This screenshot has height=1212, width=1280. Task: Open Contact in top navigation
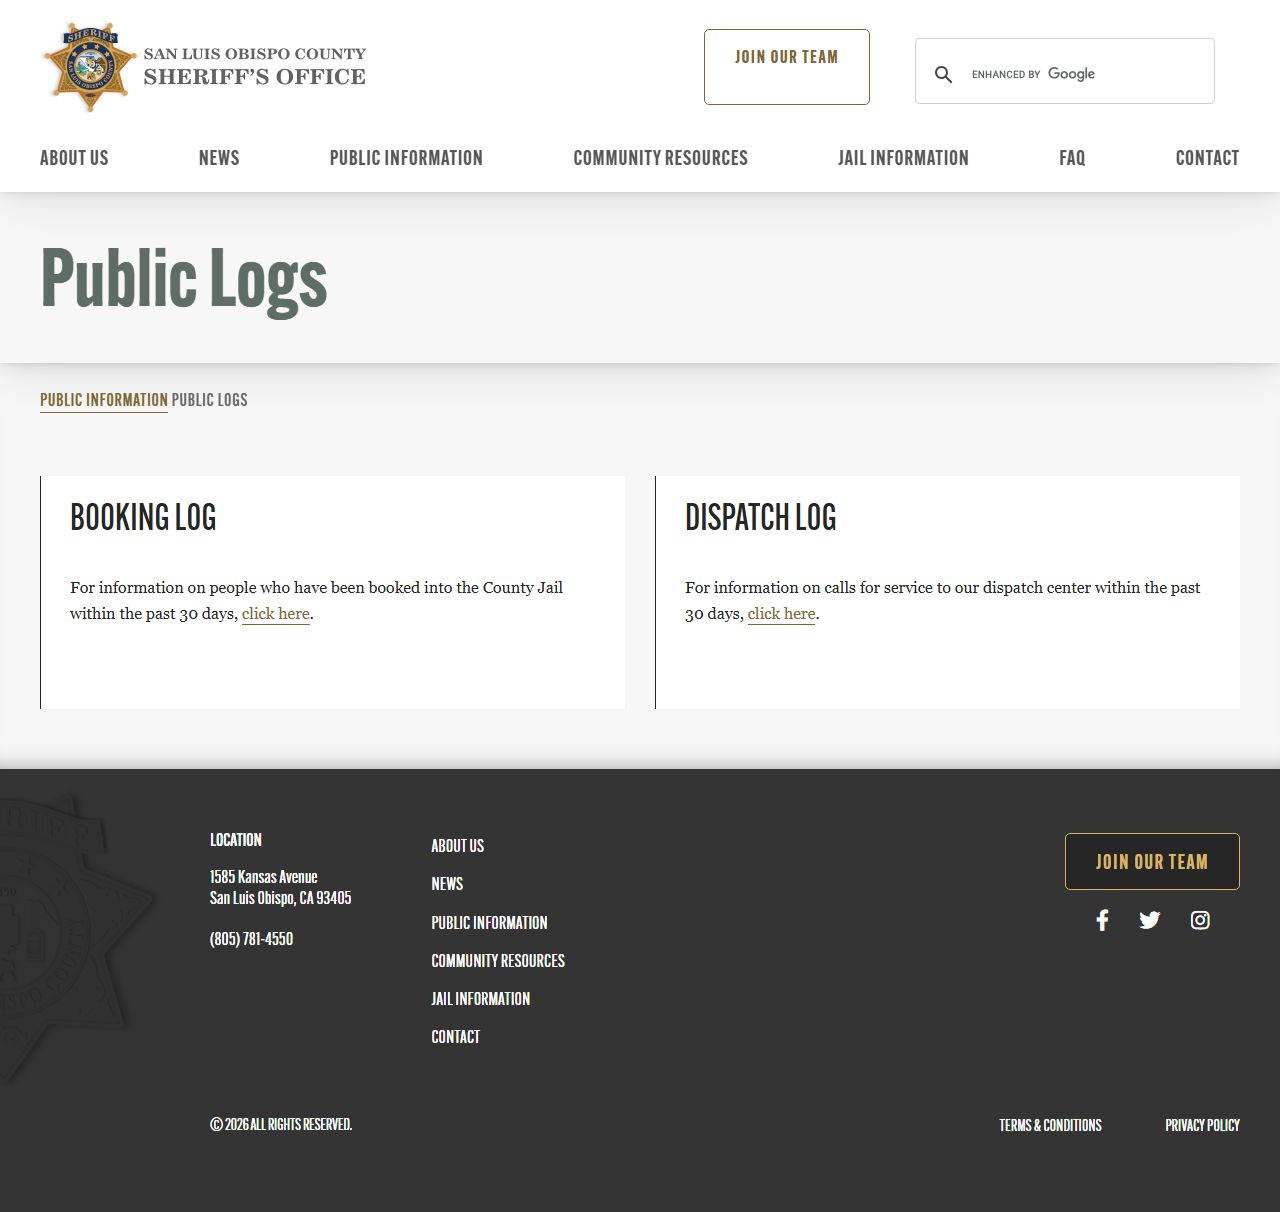point(1207,158)
